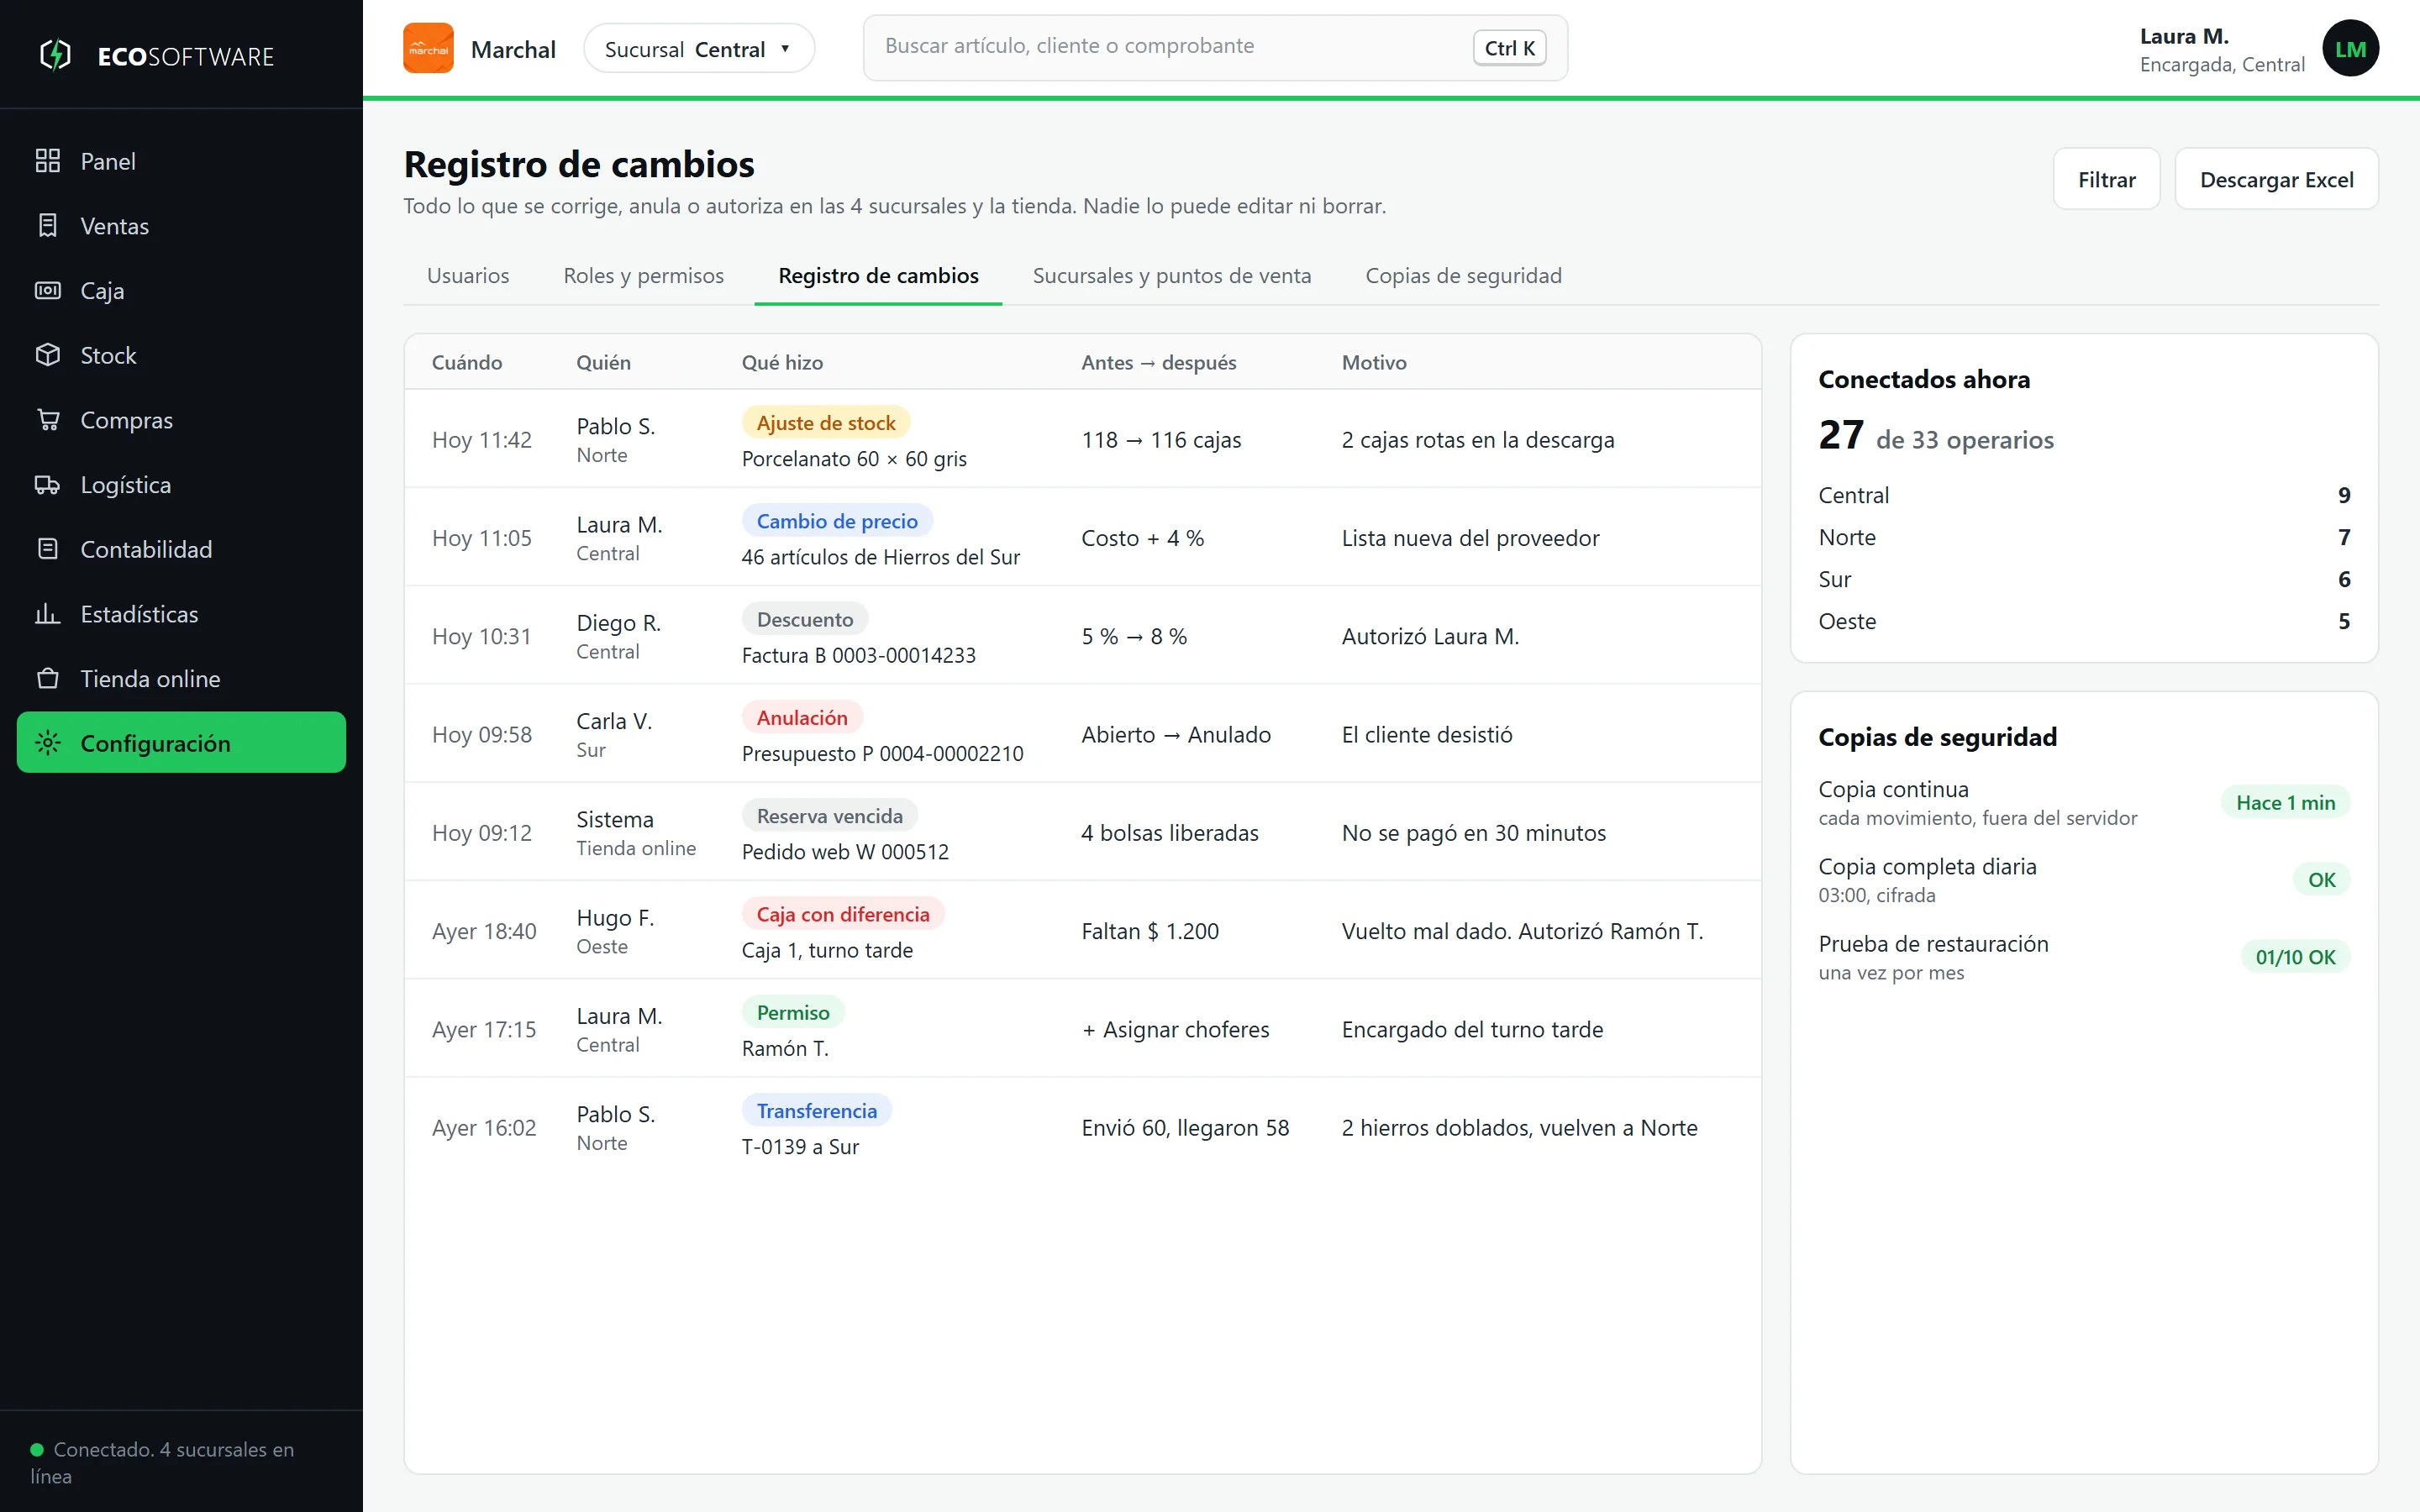Image resolution: width=2420 pixels, height=1512 pixels.
Task: Click the Permiso tag
Action: pos(793,1012)
